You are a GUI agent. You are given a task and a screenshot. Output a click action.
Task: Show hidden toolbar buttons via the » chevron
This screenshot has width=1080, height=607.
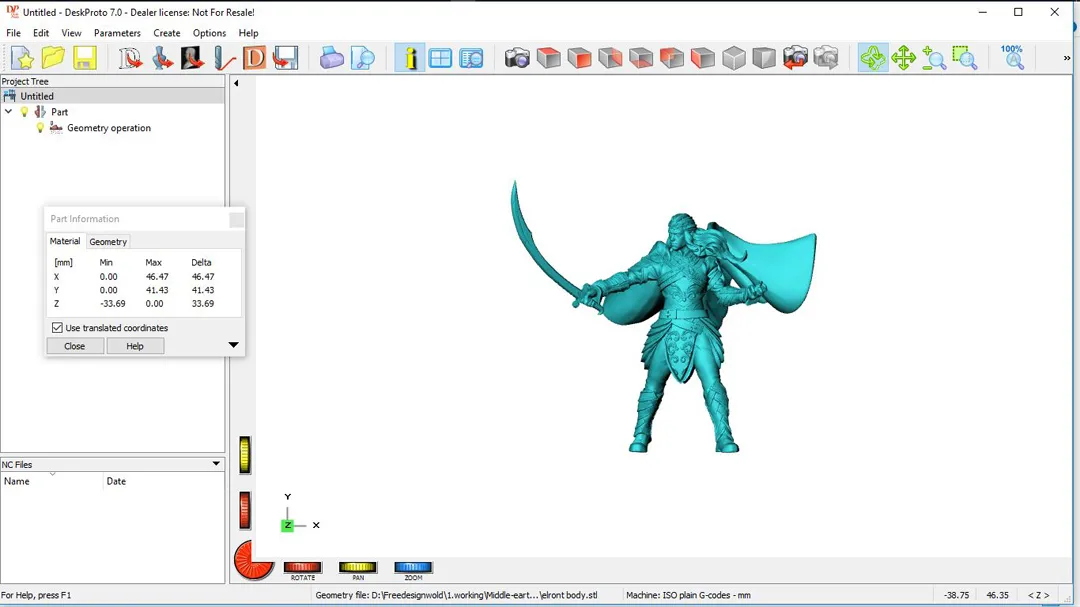[x=1067, y=58]
